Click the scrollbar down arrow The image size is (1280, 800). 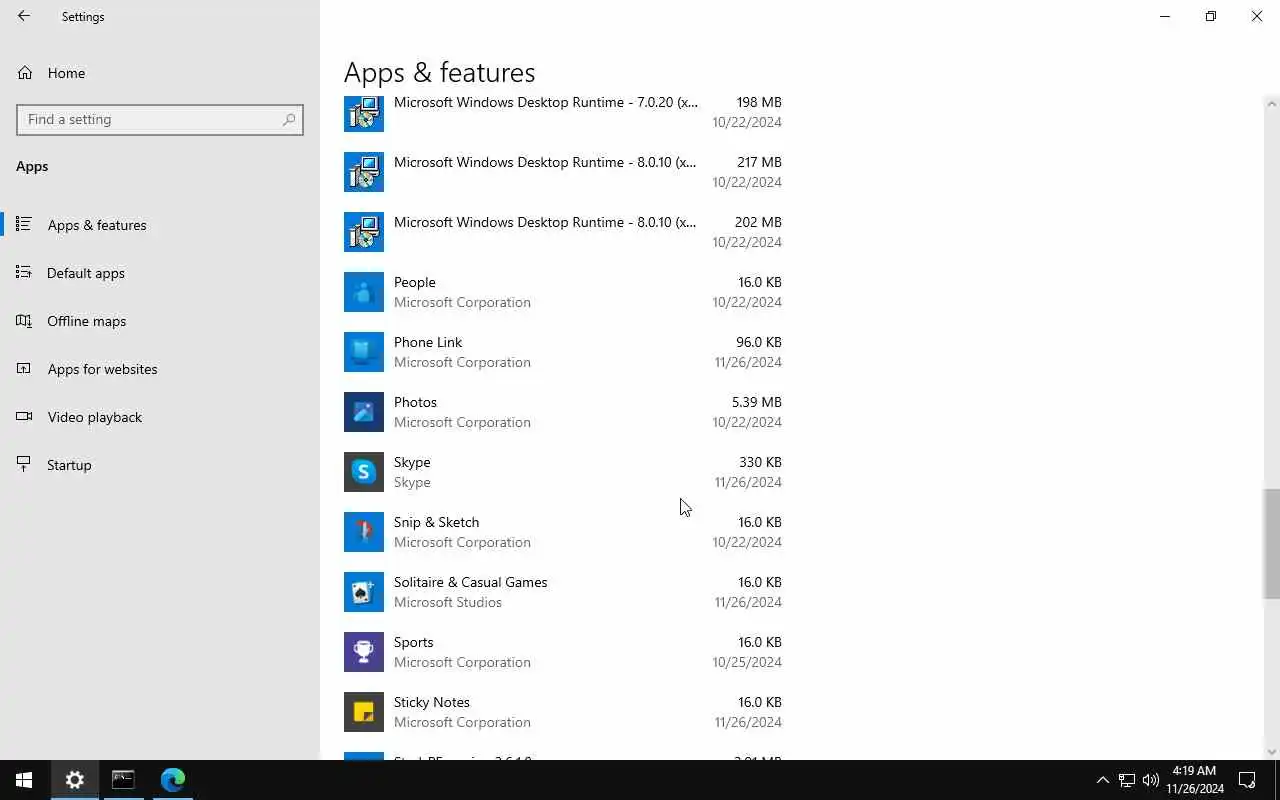click(x=1272, y=752)
